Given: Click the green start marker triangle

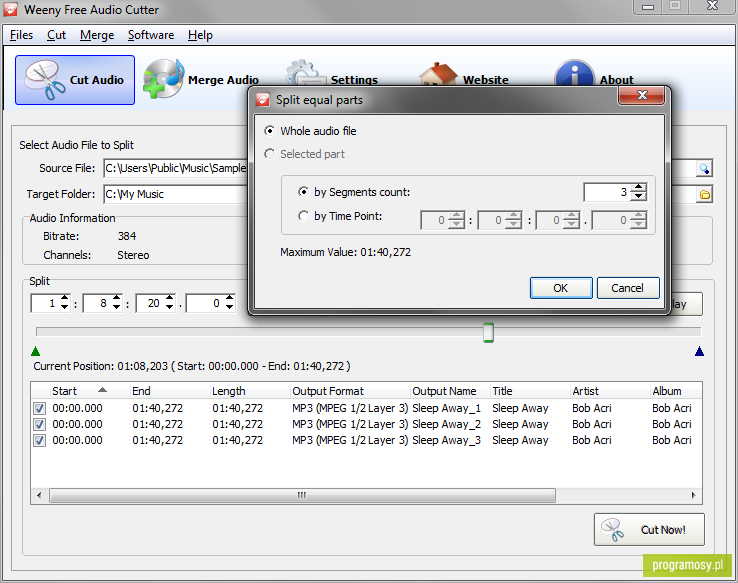Looking at the screenshot, I should 35,351.
